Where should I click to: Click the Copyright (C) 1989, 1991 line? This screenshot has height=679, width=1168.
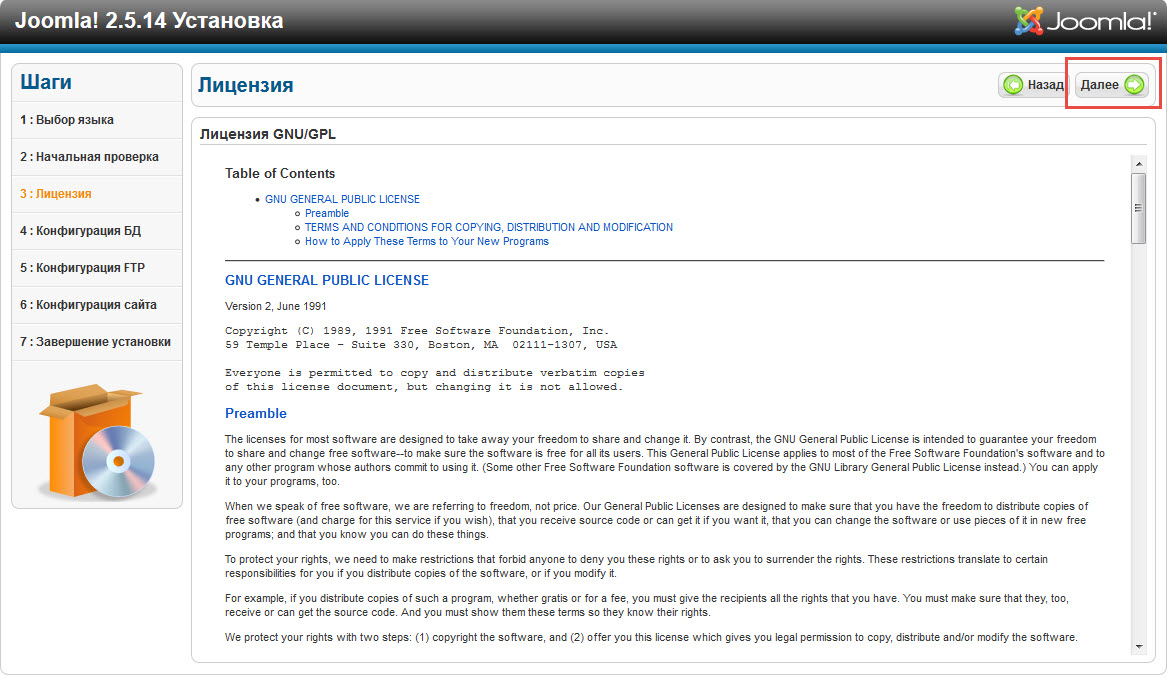click(417, 331)
